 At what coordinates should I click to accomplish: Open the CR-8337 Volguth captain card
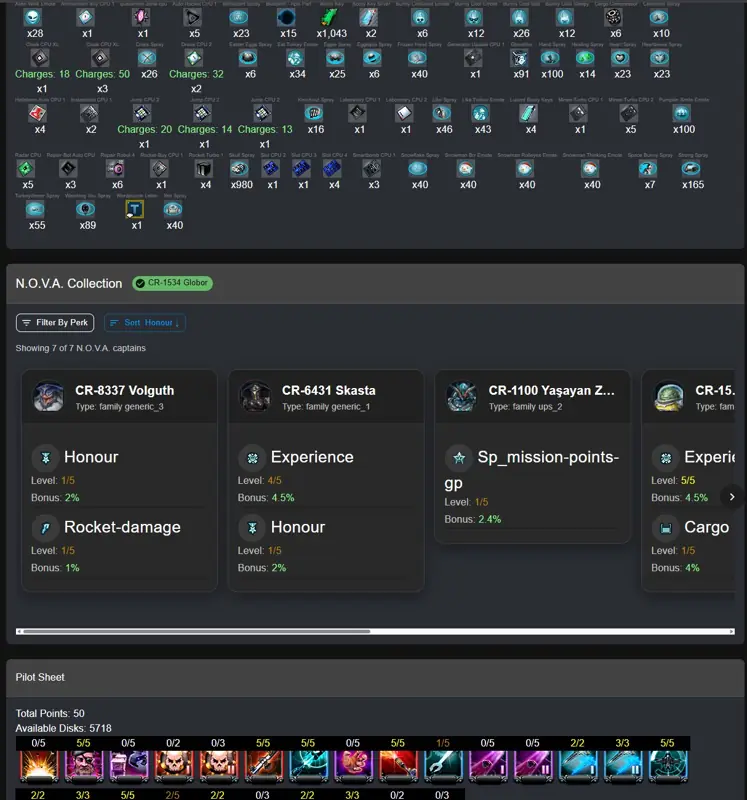pos(119,481)
